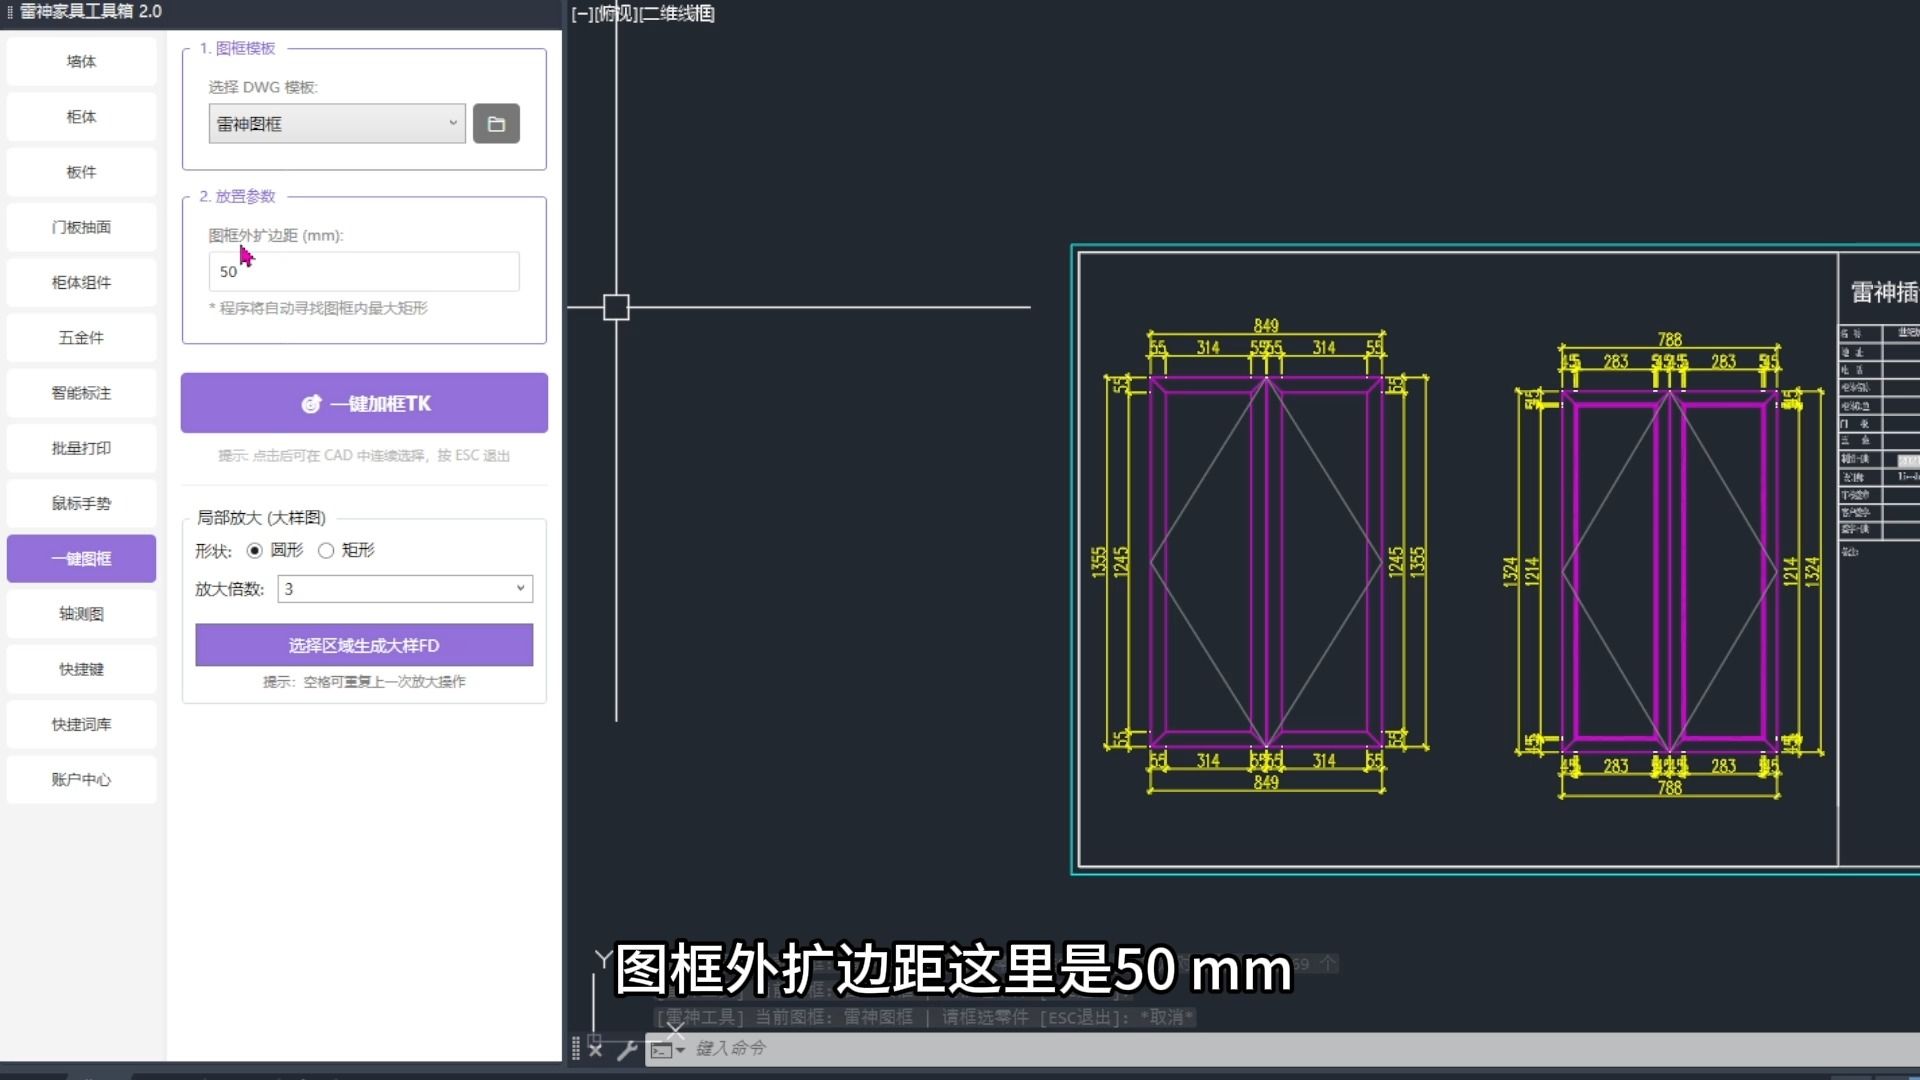Open the 快捷词库 section
Viewport: 1920px width, 1080px height.
click(x=81, y=724)
